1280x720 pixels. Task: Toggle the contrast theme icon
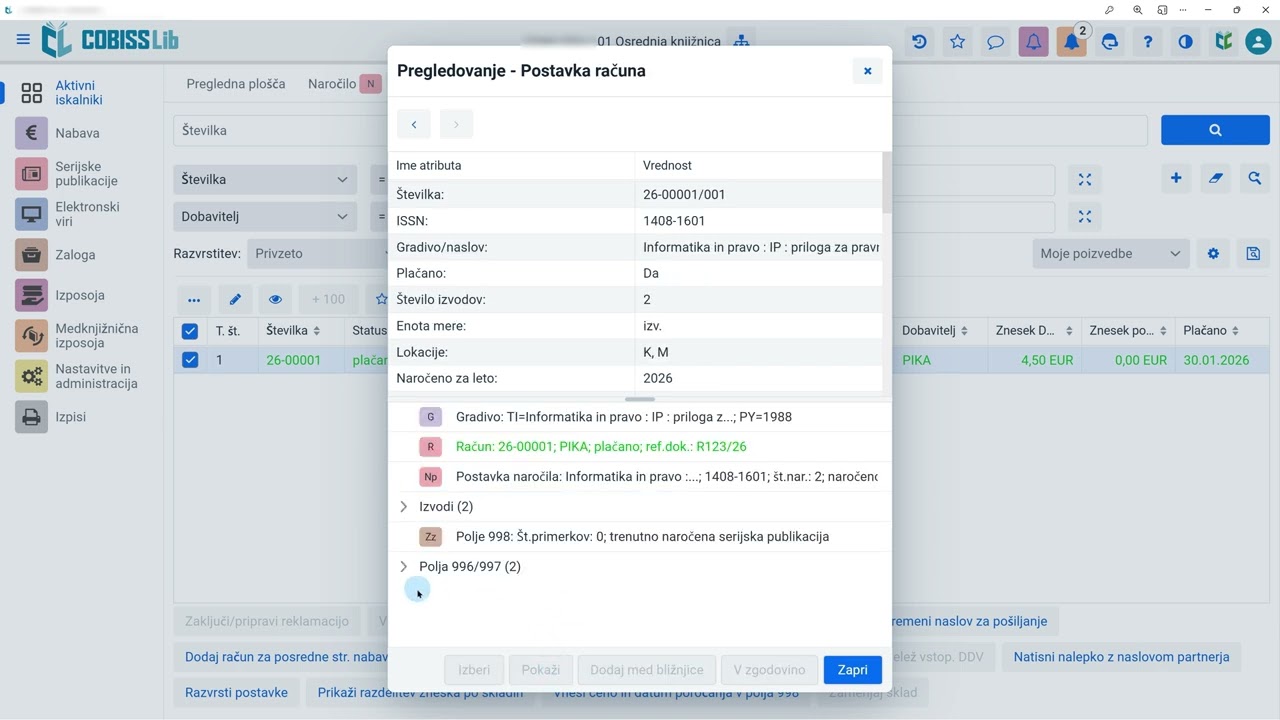(1186, 42)
